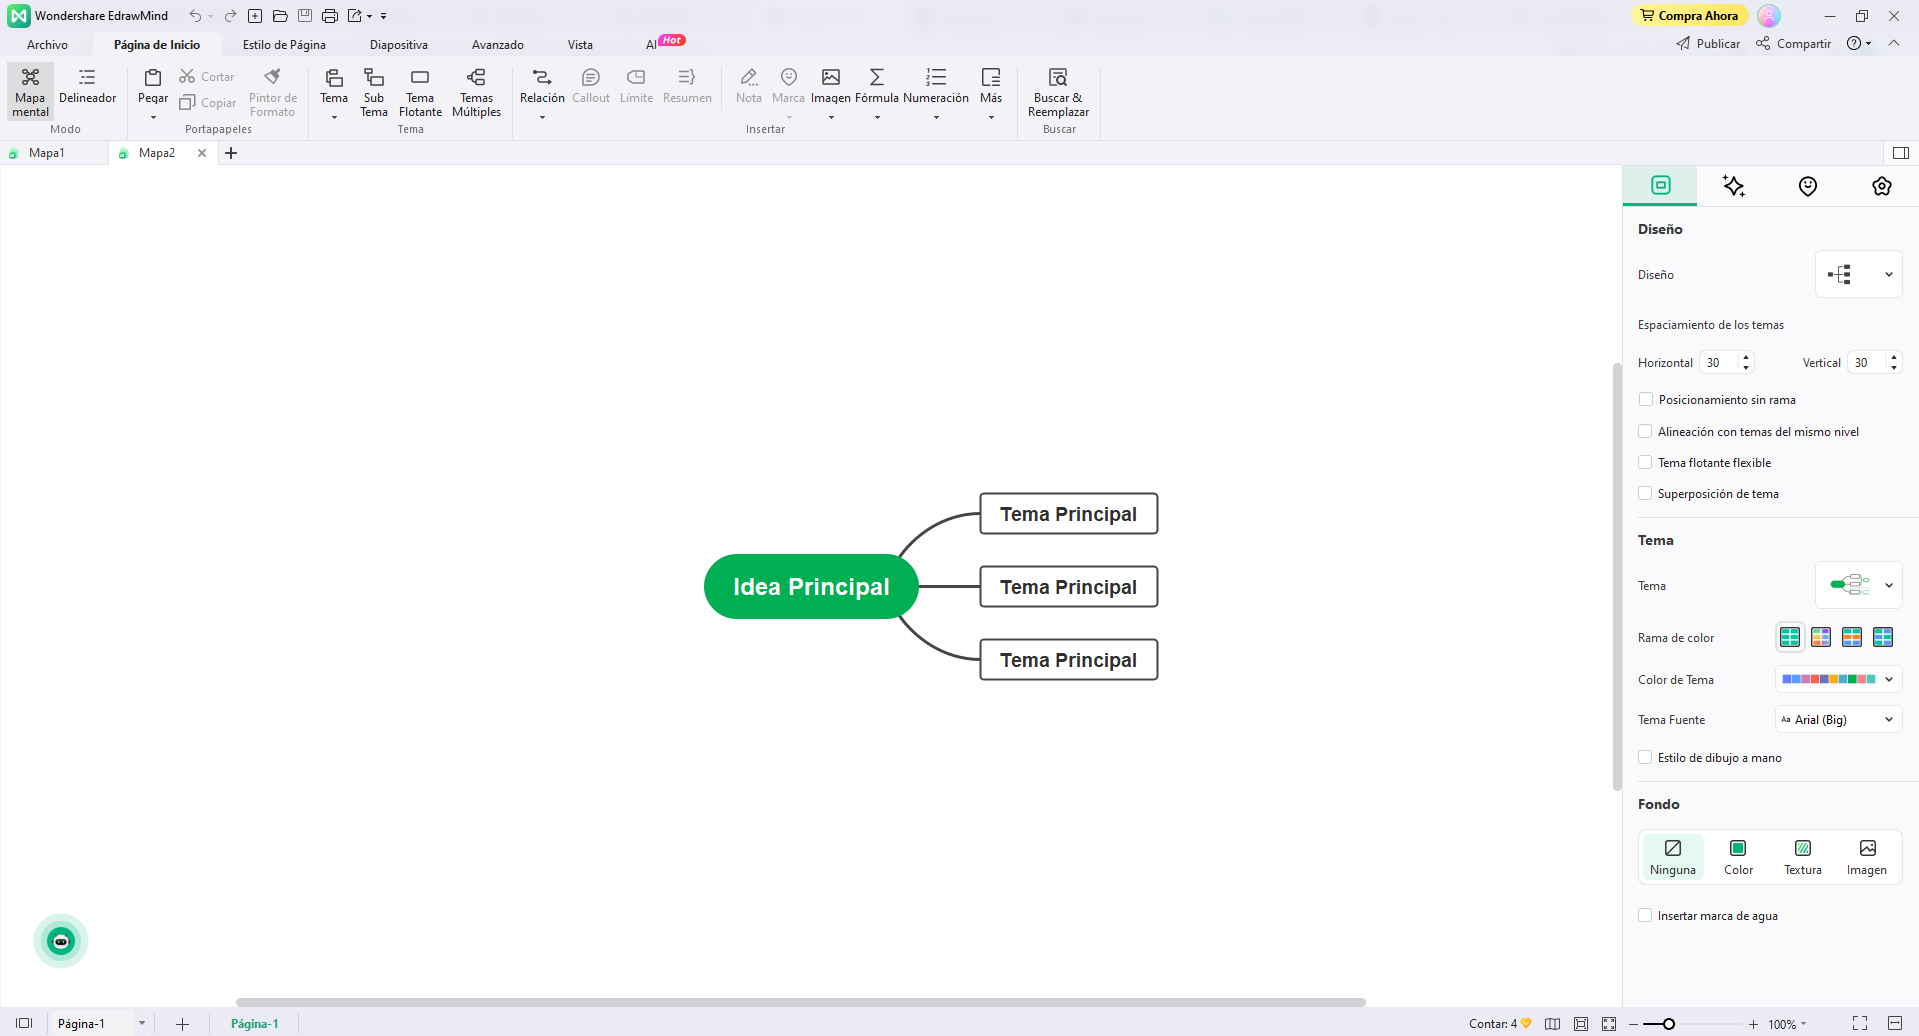This screenshot has height=1036, width=1919.
Task: Open the Delineador (outline) mode
Action: pyautogui.click(x=88, y=91)
